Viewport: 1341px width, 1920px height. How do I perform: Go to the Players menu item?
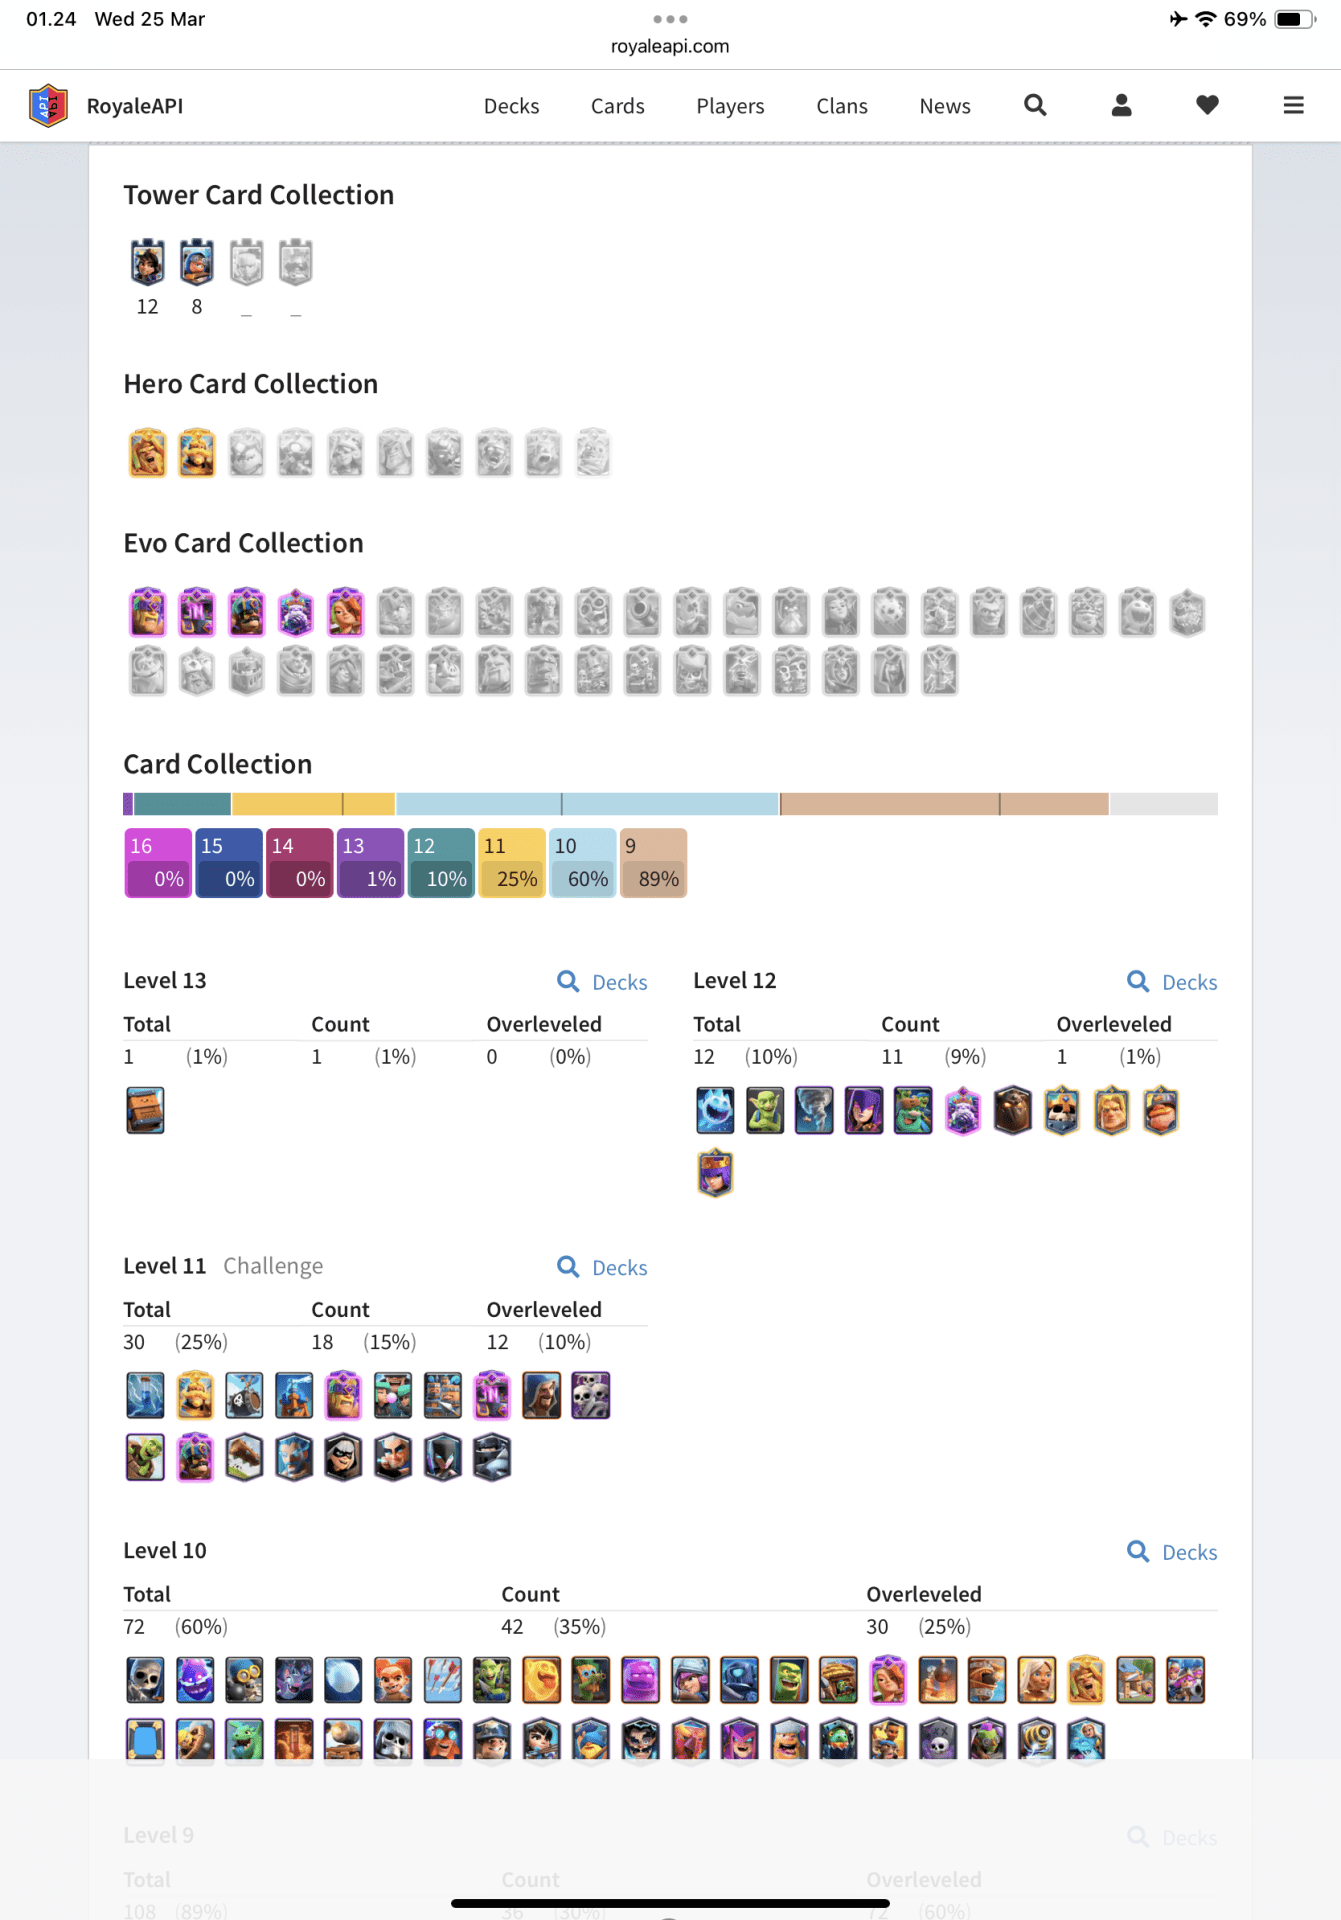point(730,106)
